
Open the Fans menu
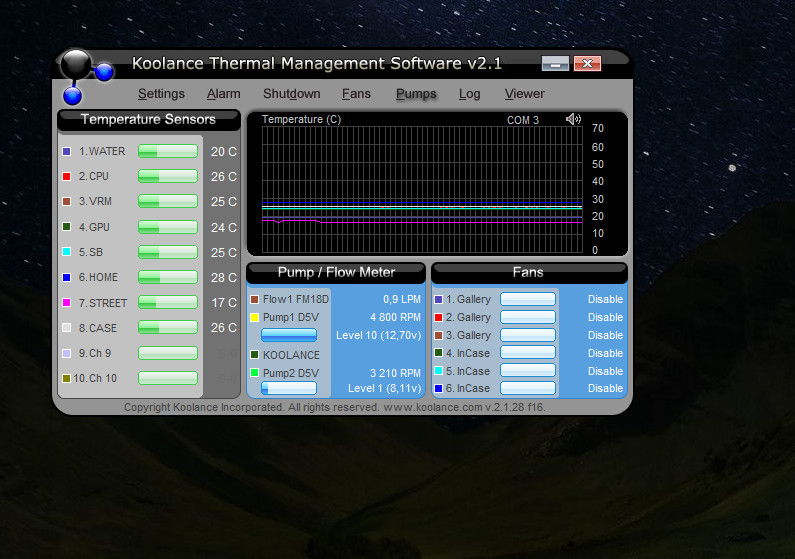pos(356,94)
